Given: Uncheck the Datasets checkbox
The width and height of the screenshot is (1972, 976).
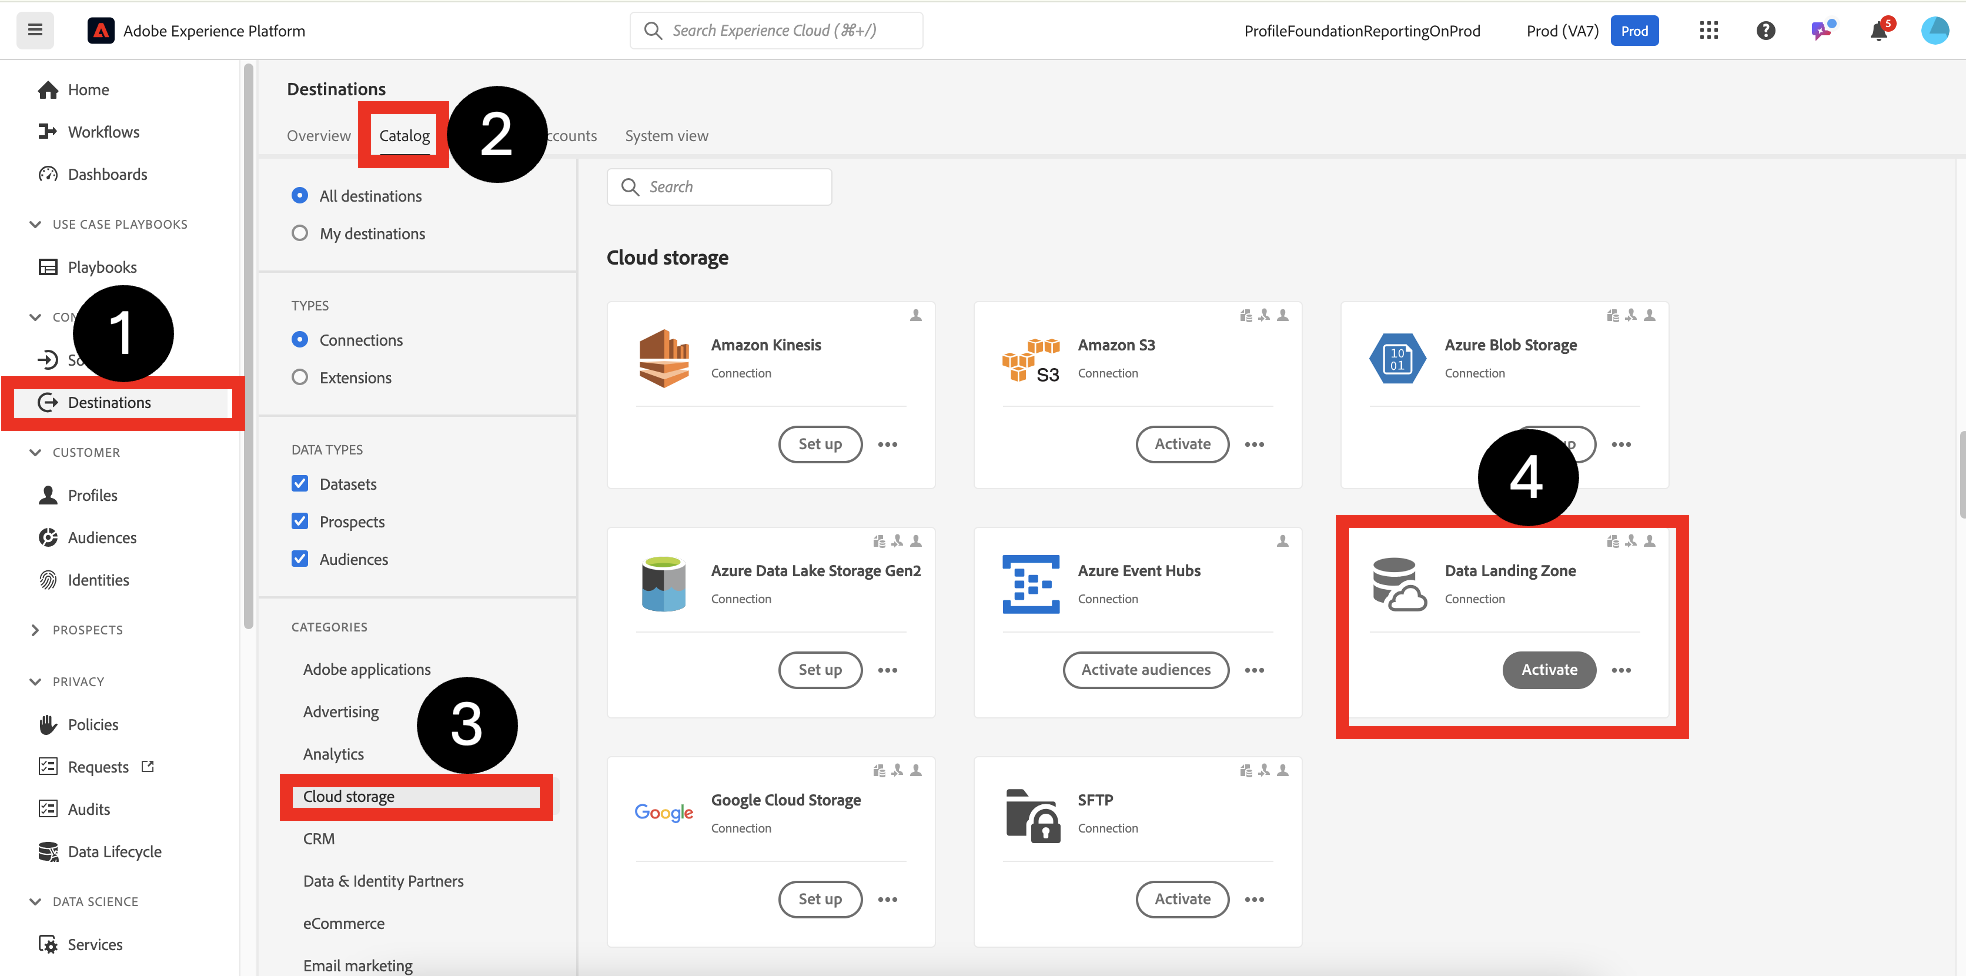Looking at the screenshot, I should [x=300, y=484].
